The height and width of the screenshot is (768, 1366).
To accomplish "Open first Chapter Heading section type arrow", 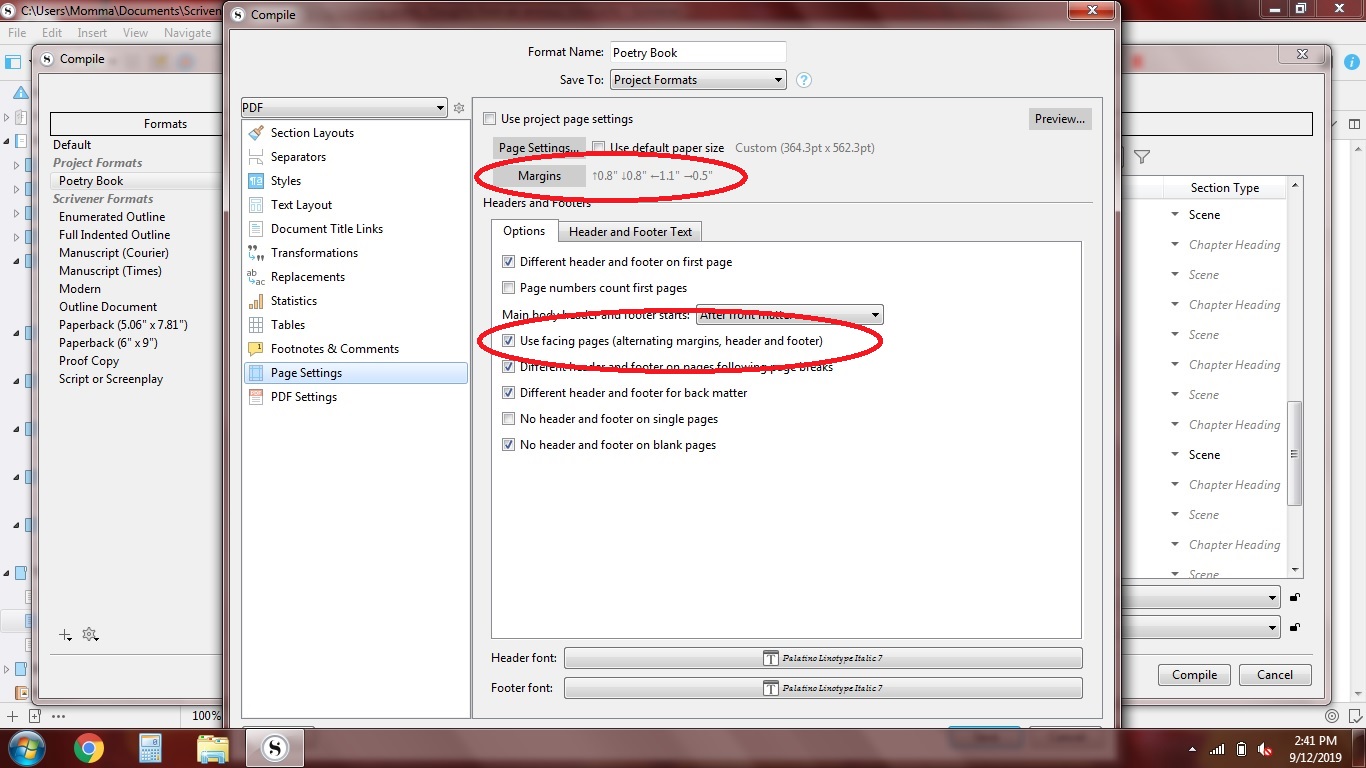I will [x=1175, y=245].
